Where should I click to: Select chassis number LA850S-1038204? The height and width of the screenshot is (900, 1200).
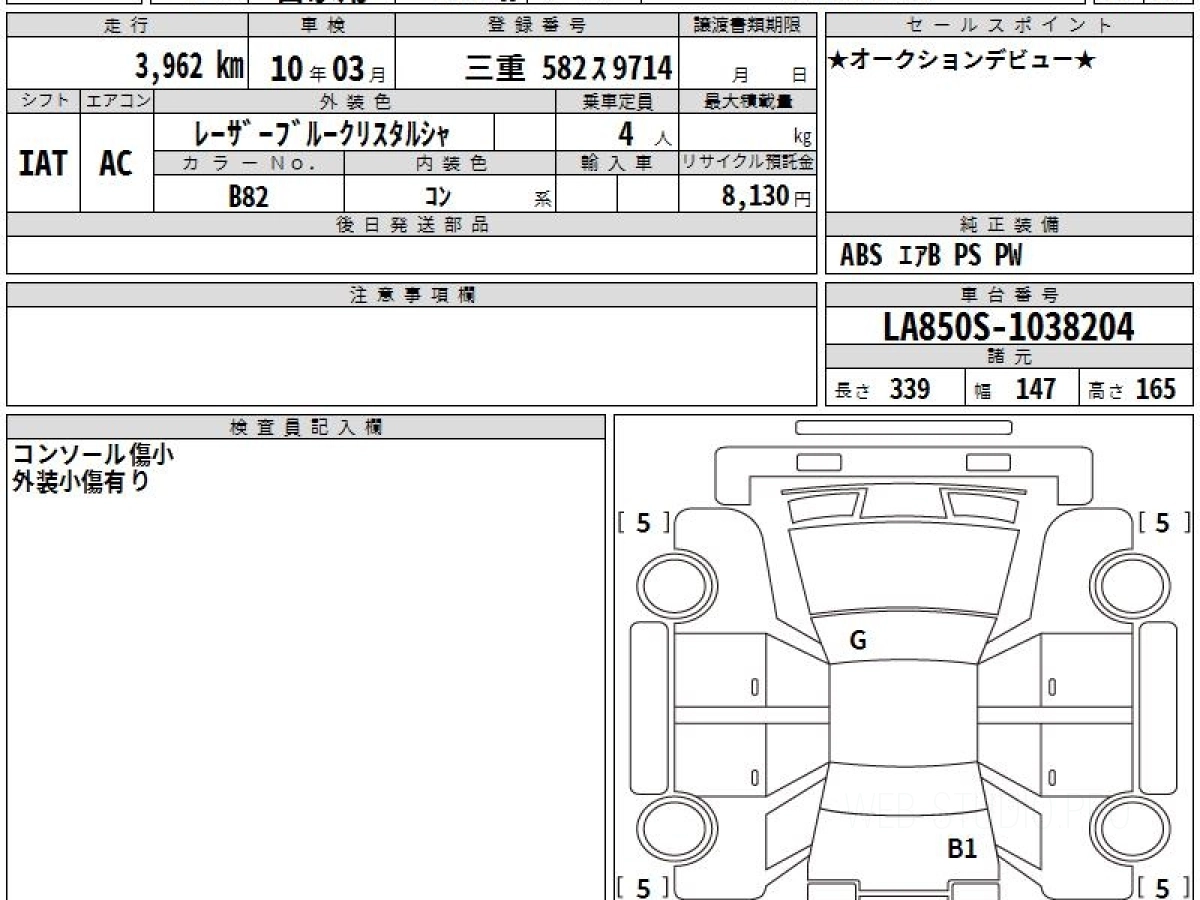click(1009, 327)
